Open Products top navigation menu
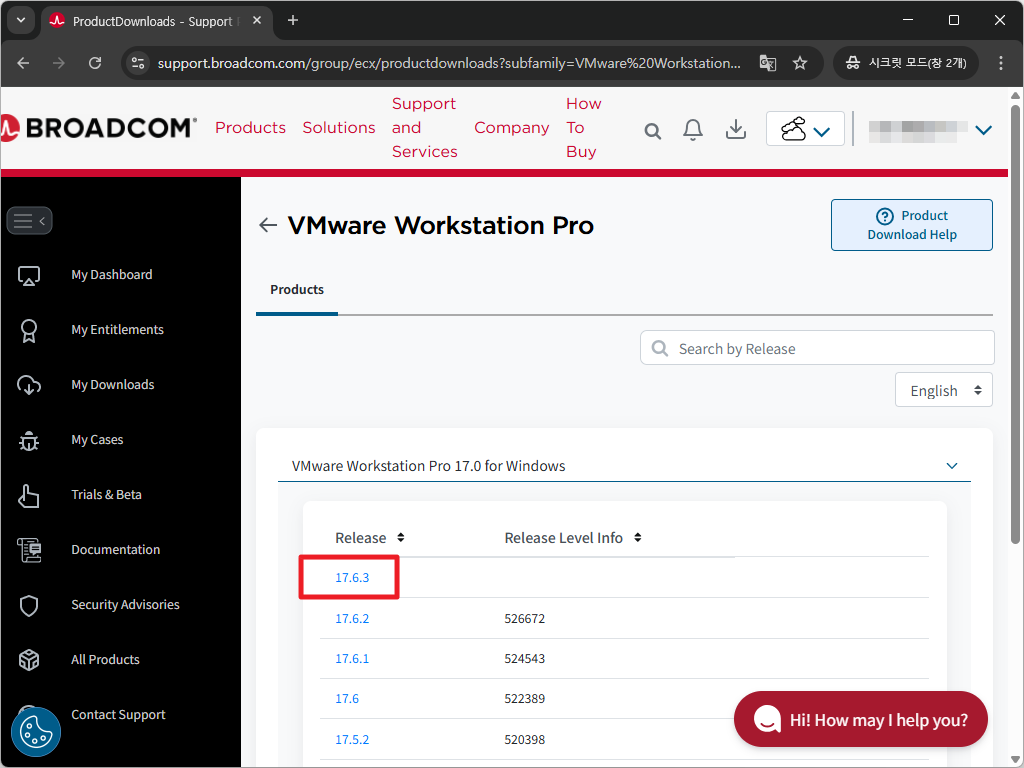Viewport: 1024px width, 768px height. [250, 127]
